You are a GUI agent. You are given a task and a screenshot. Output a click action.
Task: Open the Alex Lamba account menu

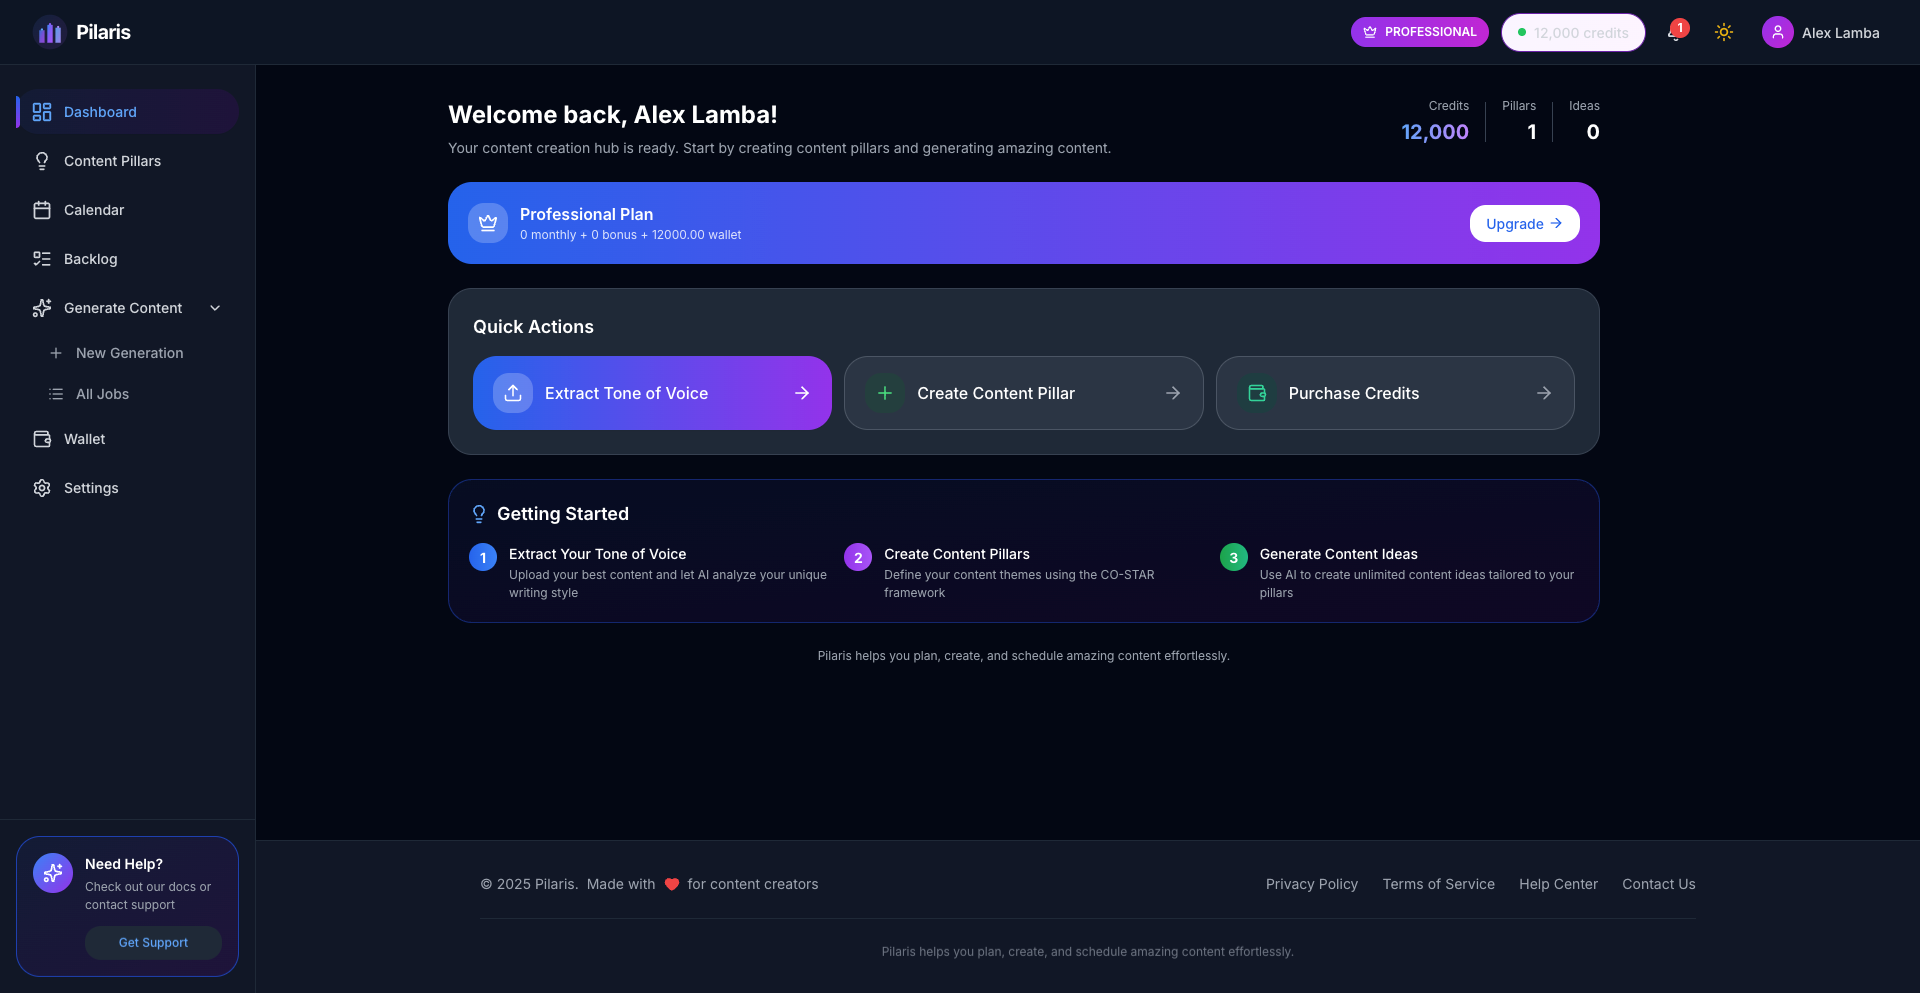coord(1839,33)
